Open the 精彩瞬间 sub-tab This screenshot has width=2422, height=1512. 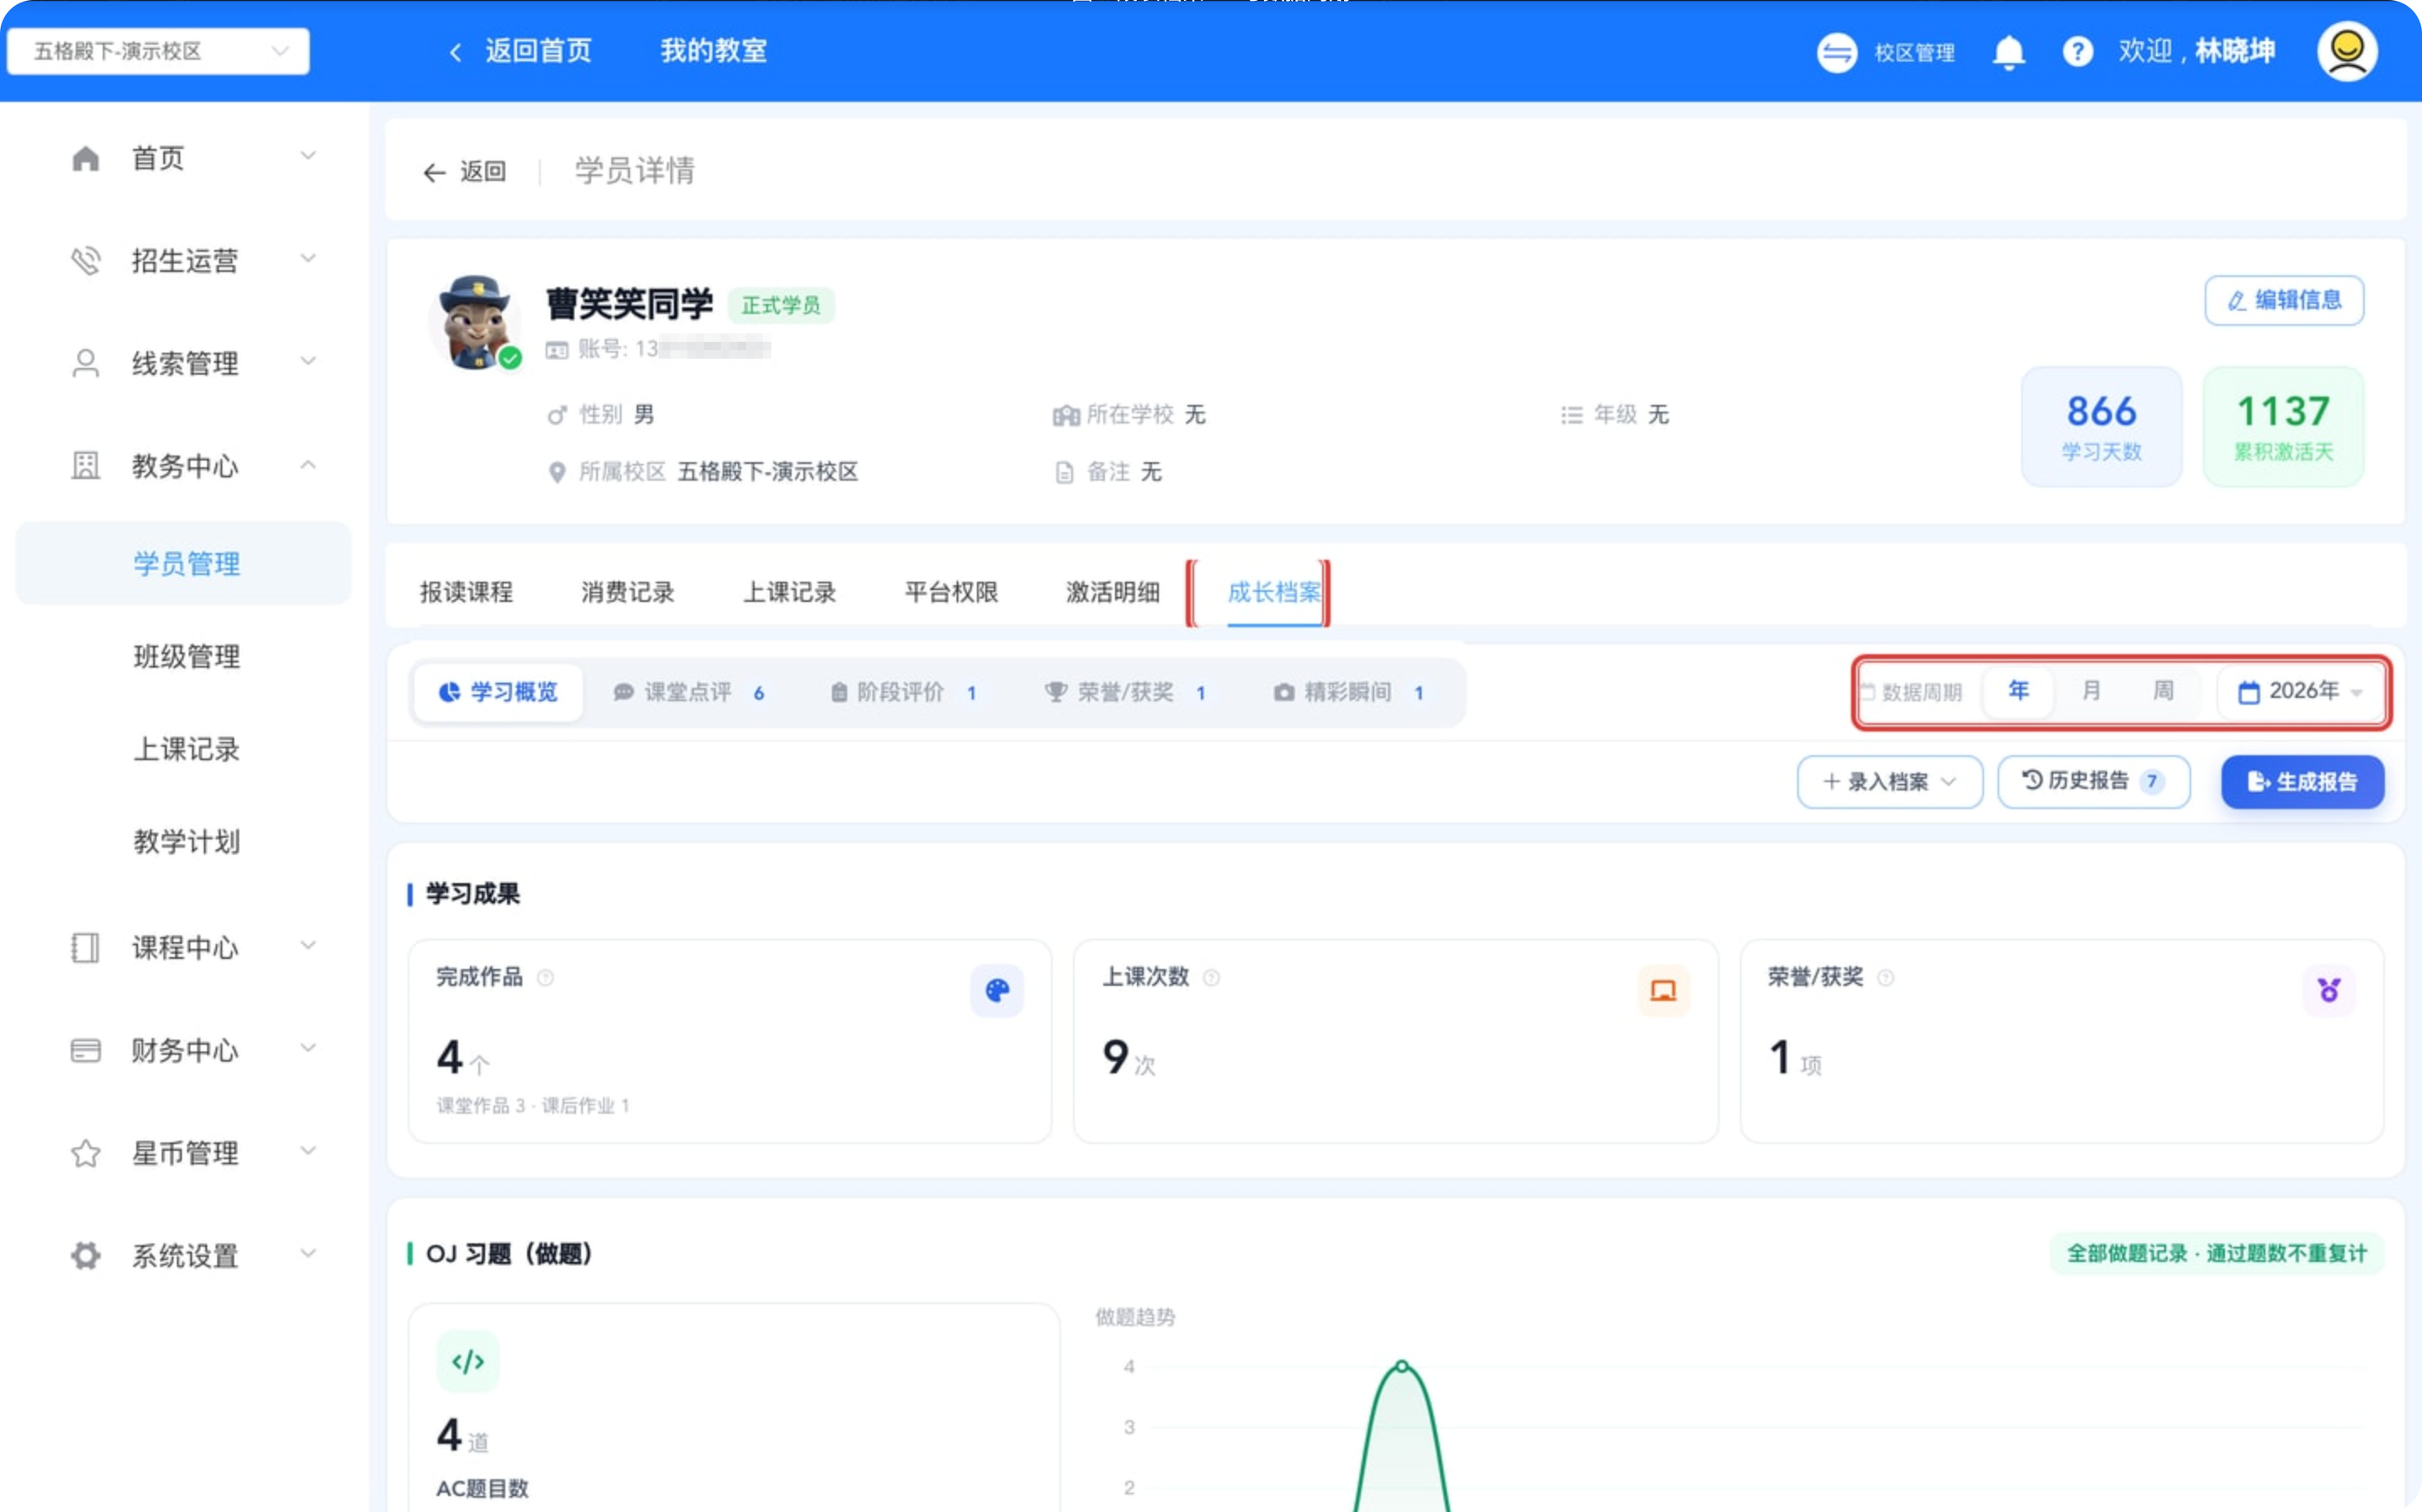point(1348,692)
